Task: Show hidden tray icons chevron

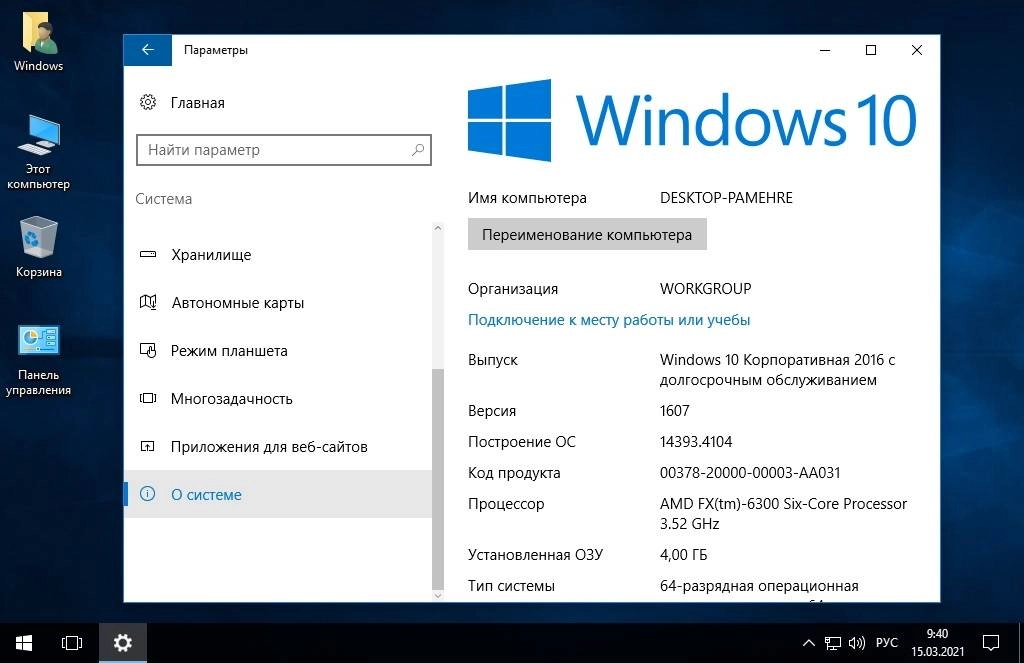Action: 808,643
